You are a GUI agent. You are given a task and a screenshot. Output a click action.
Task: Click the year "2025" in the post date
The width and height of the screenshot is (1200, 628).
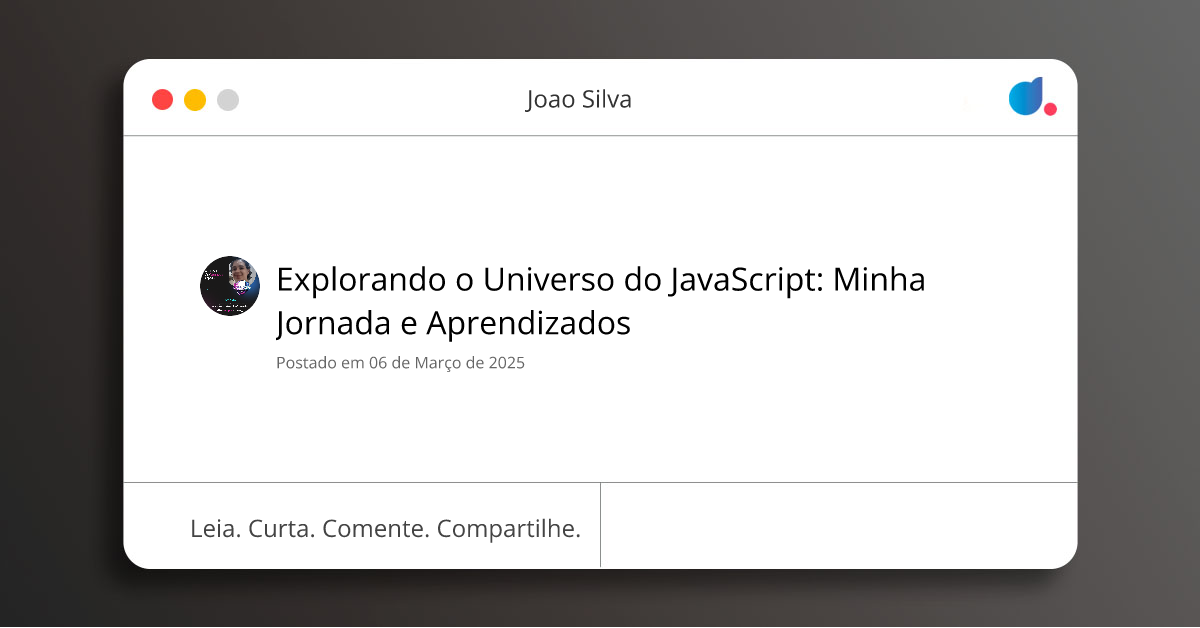[x=507, y=363]
